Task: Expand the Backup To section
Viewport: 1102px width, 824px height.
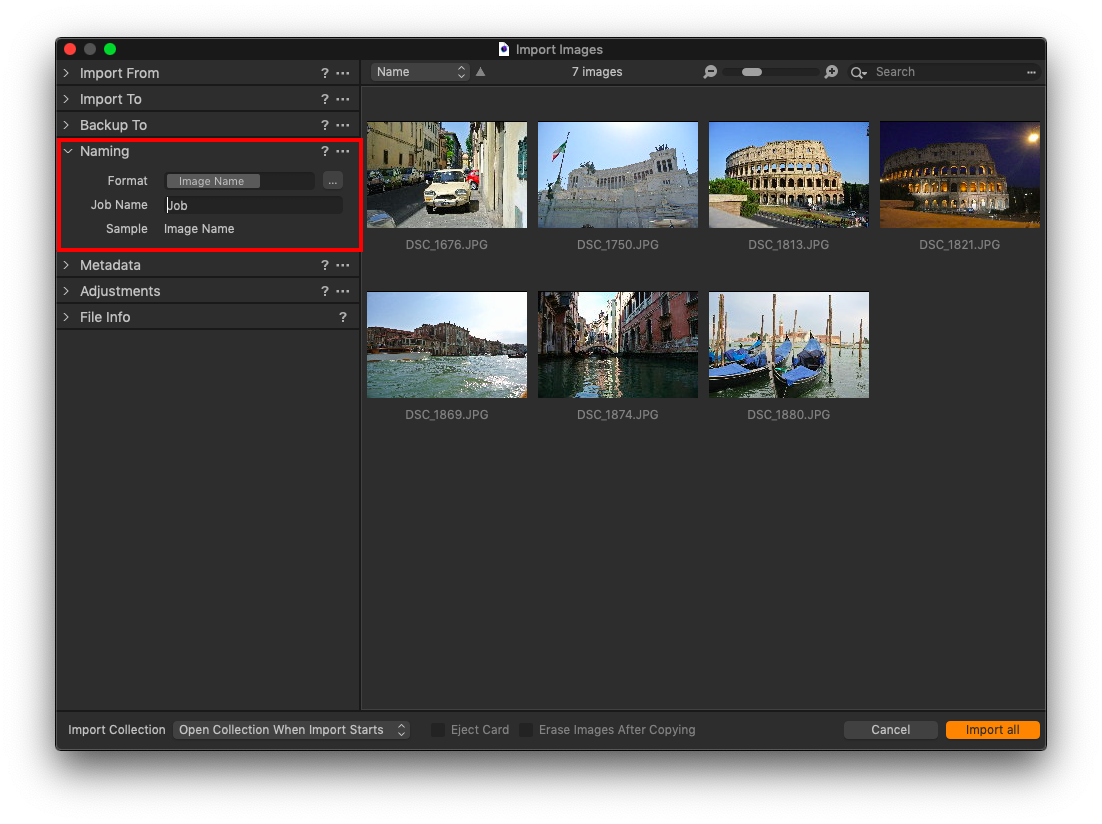Action: 67,125
